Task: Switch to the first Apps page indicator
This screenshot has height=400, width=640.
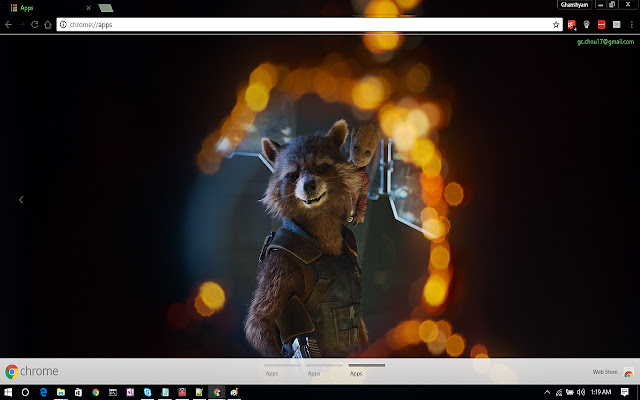Action: 282,370
